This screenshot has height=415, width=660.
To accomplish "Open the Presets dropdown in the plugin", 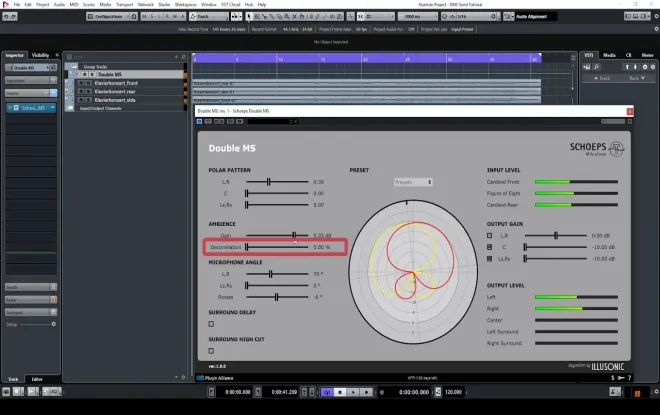I will [413, 182].
